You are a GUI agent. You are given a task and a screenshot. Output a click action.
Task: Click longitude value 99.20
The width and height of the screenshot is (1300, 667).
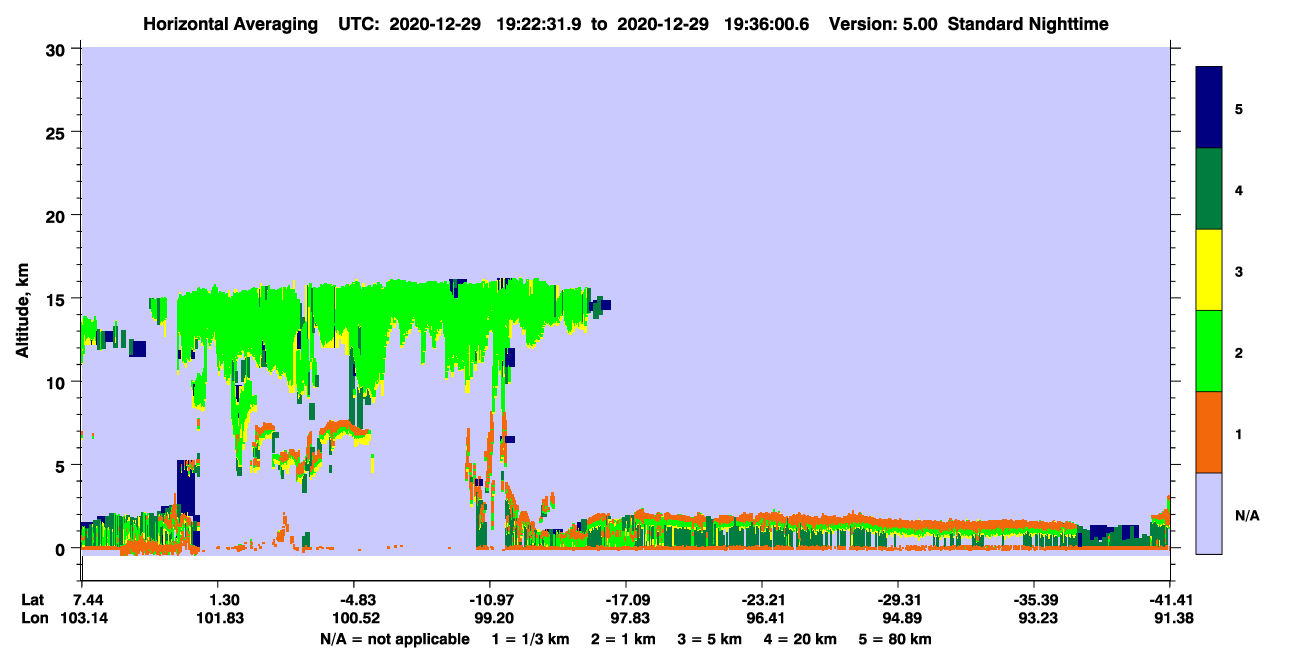click(494, 618)
